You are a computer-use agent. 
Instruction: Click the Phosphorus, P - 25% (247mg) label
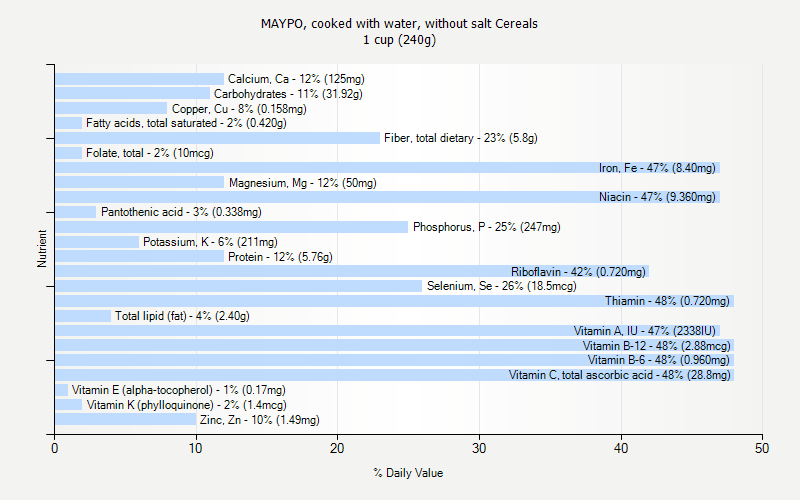[x=487, y=227]
